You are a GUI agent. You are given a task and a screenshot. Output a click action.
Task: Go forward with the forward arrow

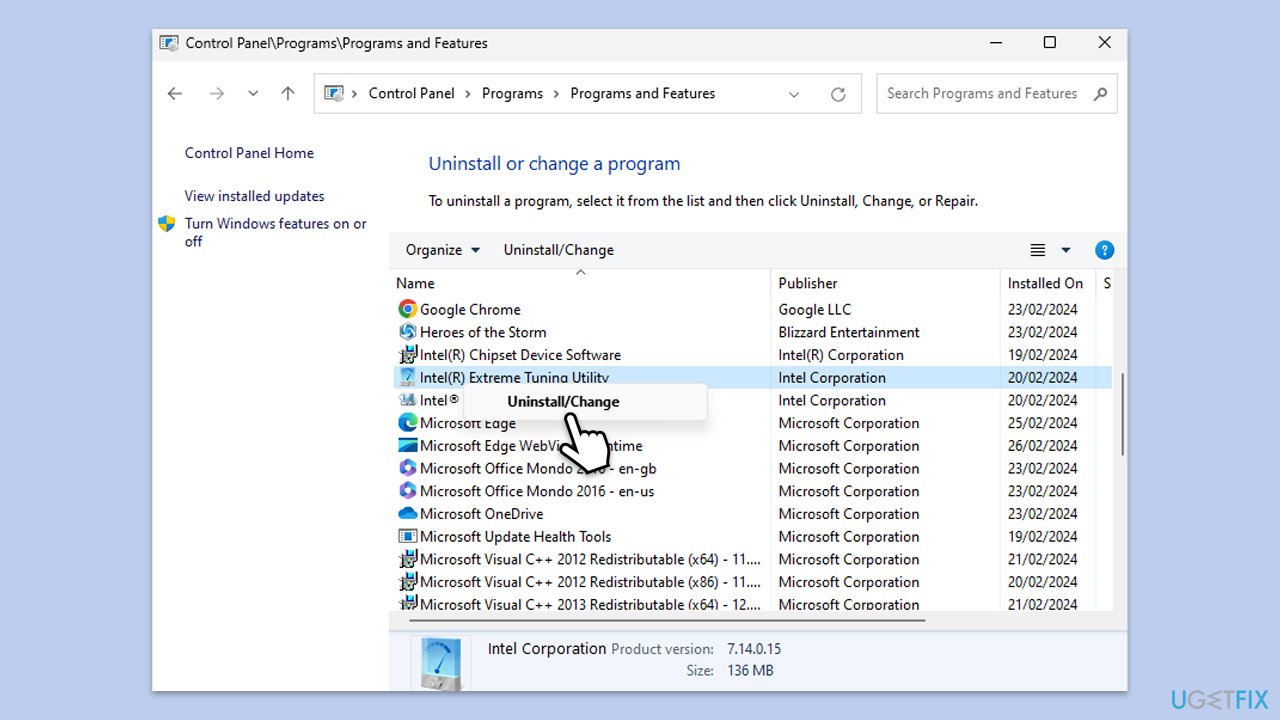pyautogui.click(x=216, y=93)
